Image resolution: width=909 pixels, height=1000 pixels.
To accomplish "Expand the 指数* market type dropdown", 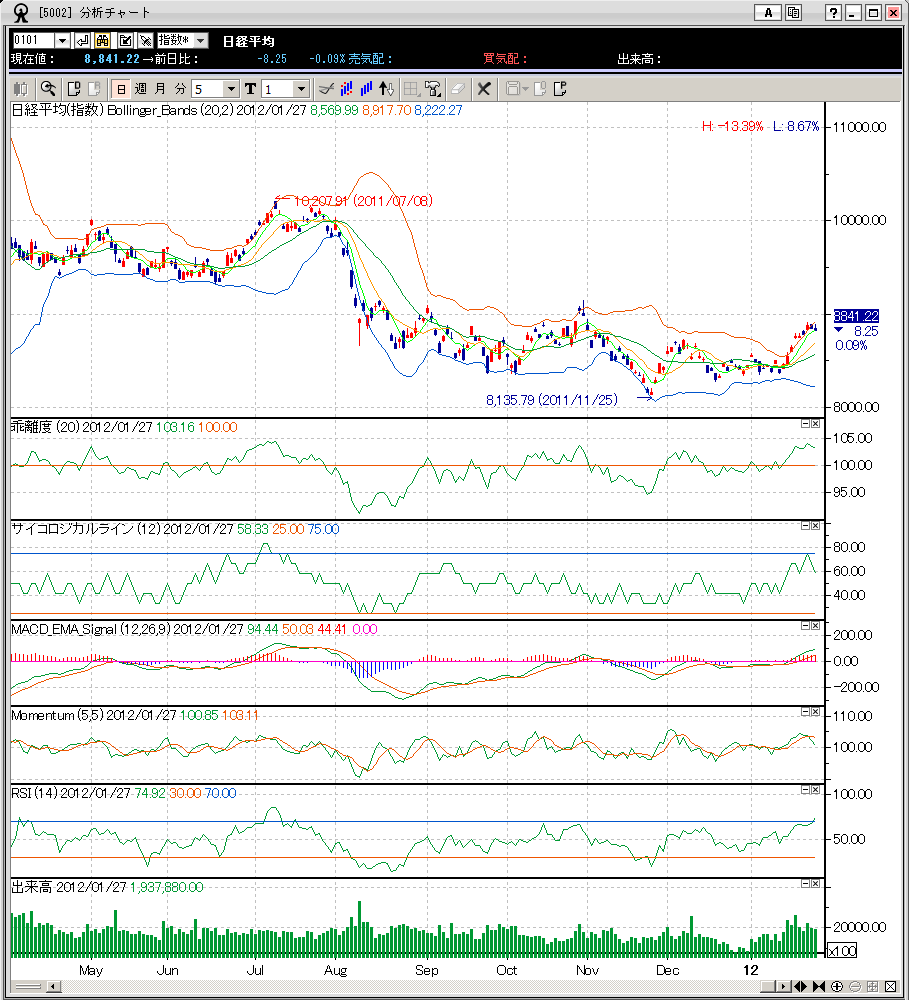I will 200,40.
